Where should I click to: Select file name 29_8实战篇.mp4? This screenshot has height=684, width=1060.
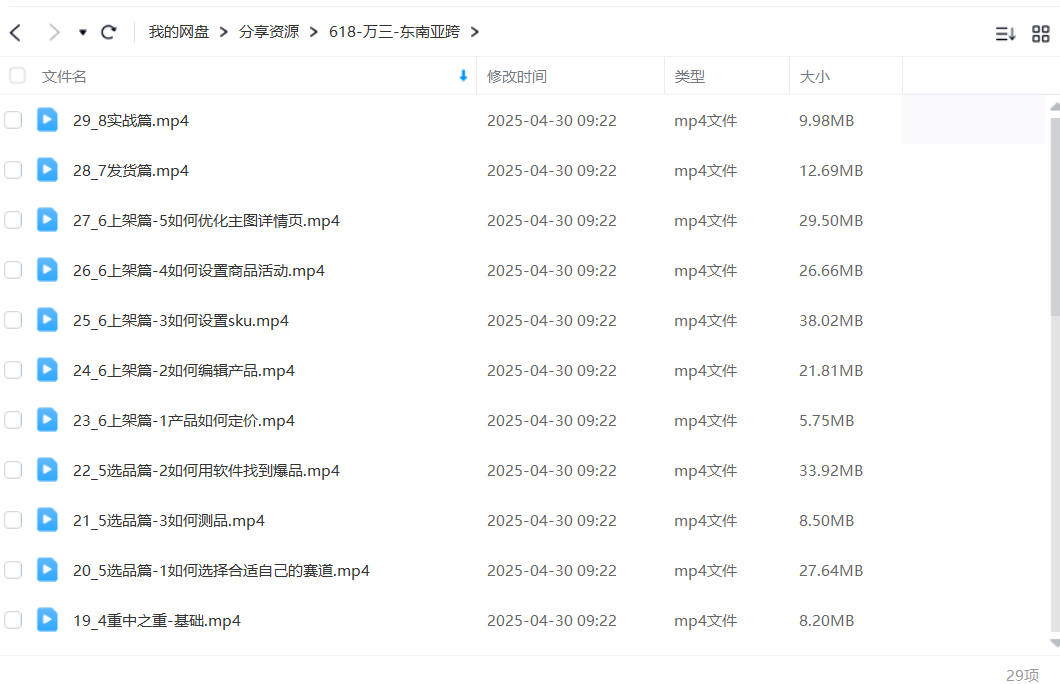coord(130,121)
